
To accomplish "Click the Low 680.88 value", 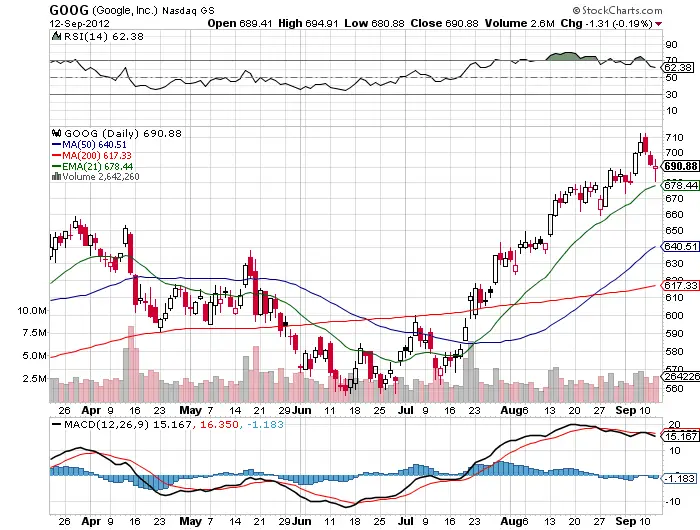I will click(x=374, y=23).
